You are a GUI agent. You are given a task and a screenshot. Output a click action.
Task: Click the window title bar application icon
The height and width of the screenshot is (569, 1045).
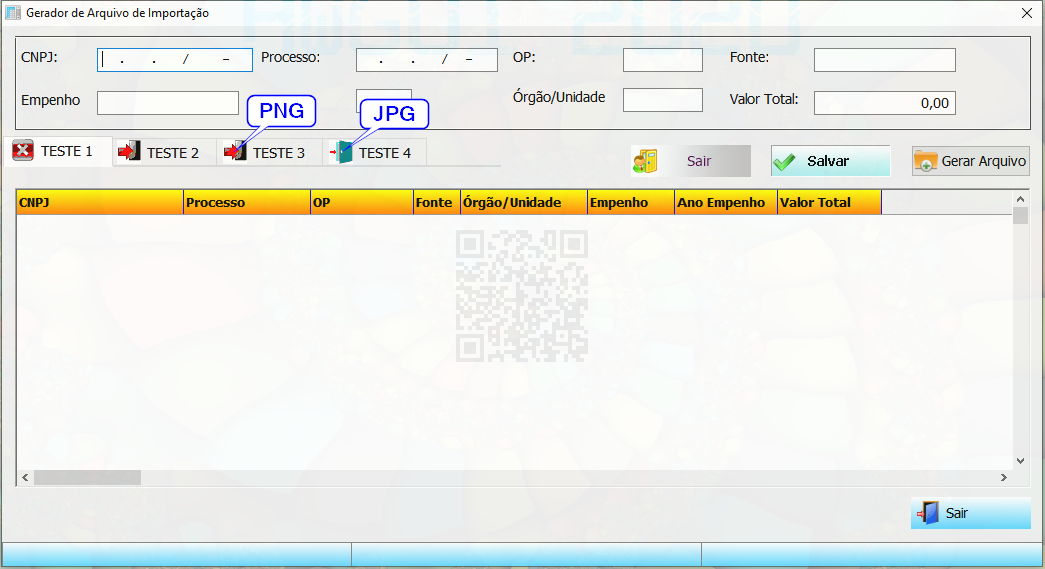click(13, 13)
